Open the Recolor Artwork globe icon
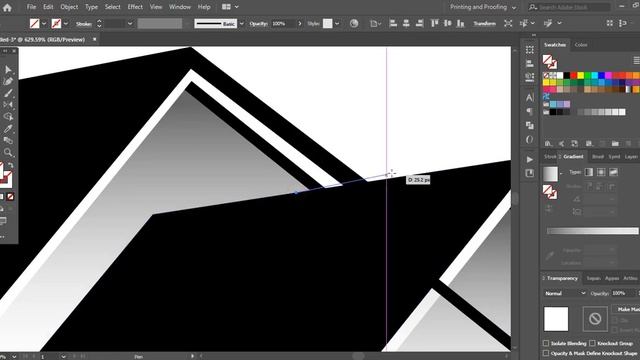Screen dimensions: 640x360 click(x=354, y=24)
